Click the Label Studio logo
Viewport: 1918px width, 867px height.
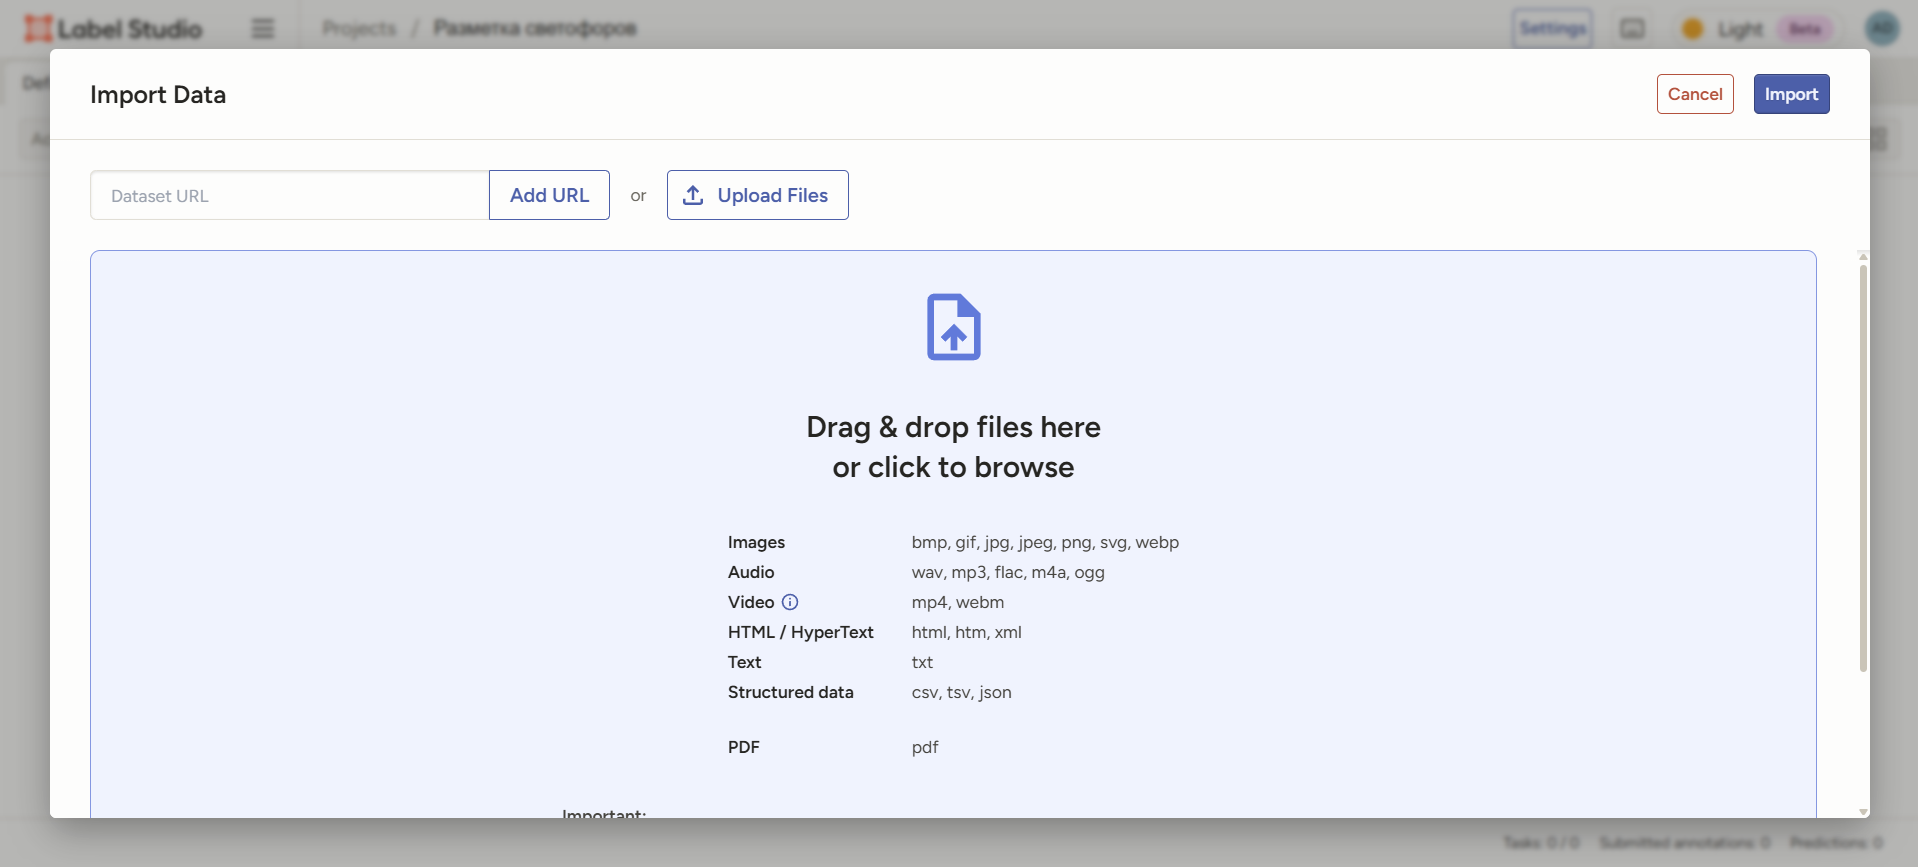pos(113,29)
